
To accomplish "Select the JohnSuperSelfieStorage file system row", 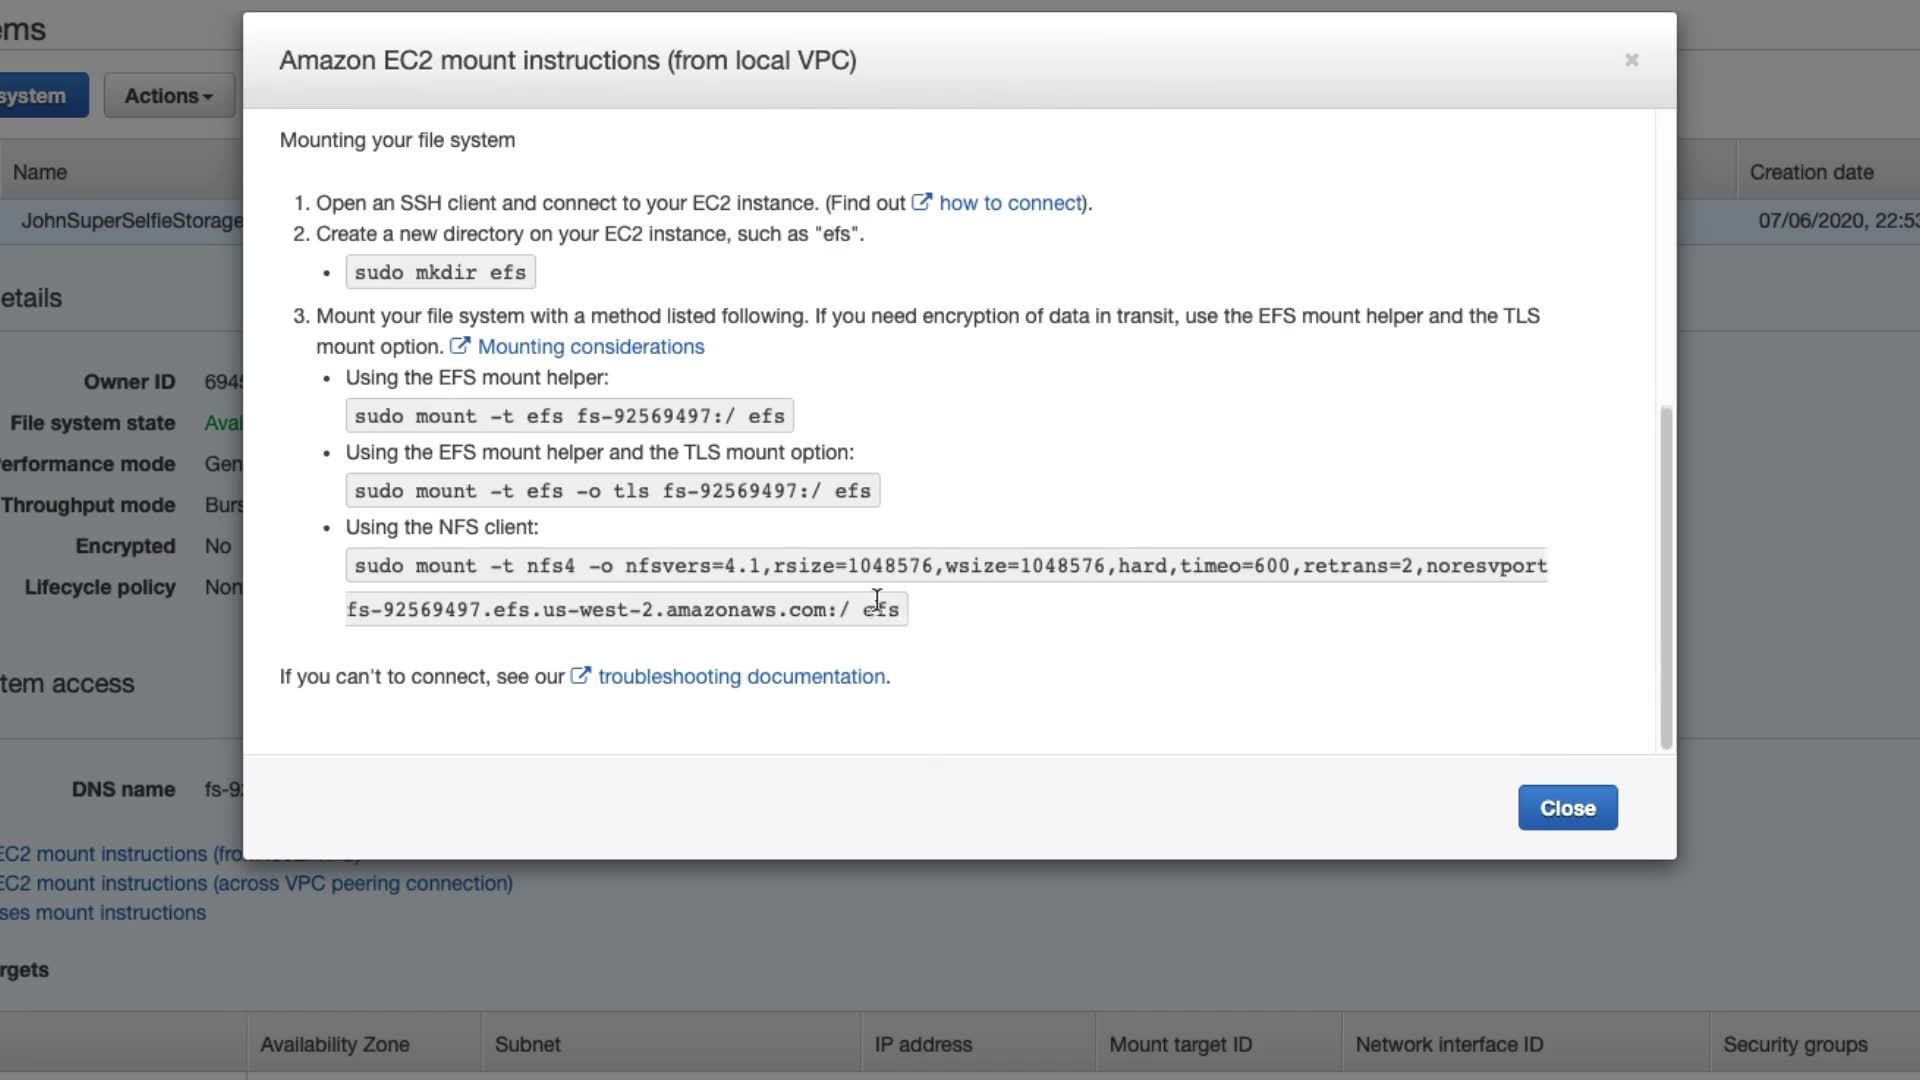I will click(132, 221).
